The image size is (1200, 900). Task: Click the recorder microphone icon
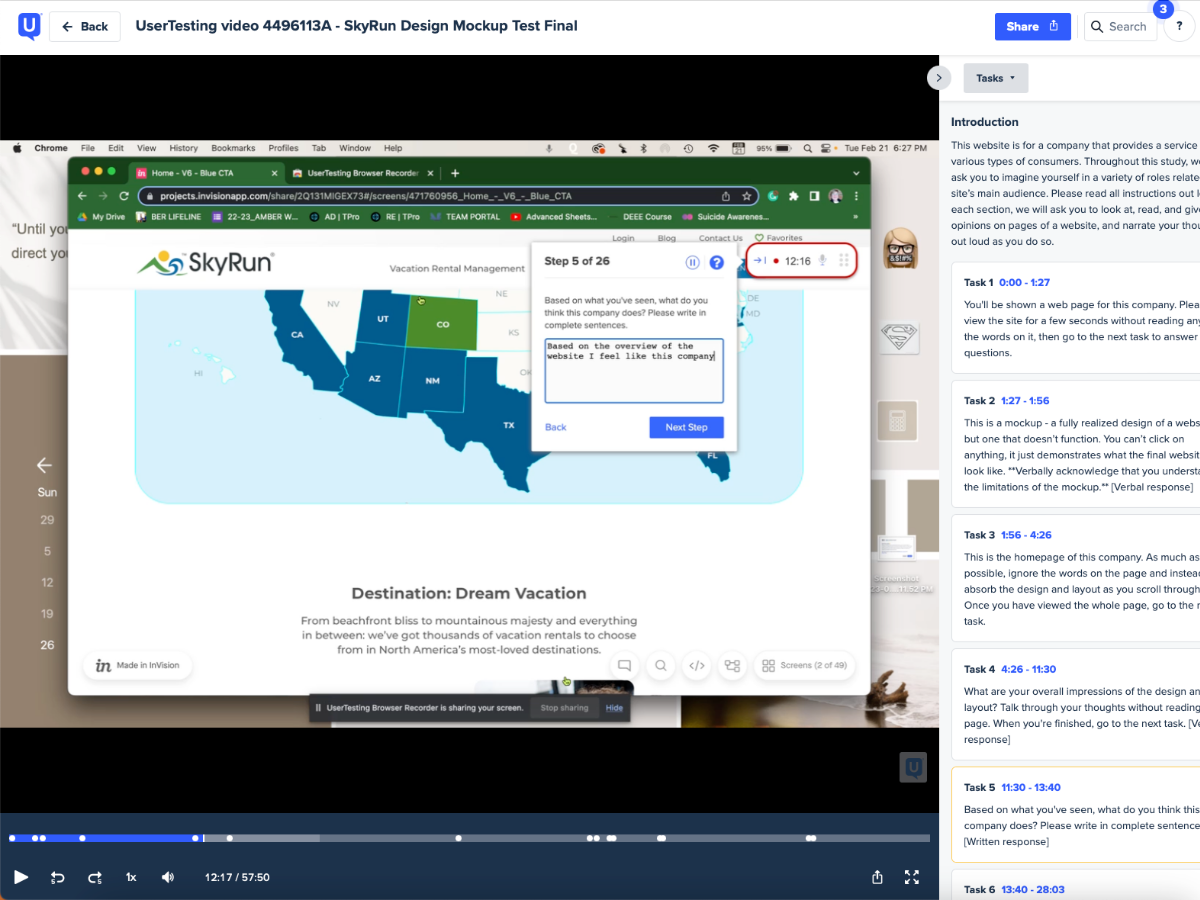click(823, 261)
